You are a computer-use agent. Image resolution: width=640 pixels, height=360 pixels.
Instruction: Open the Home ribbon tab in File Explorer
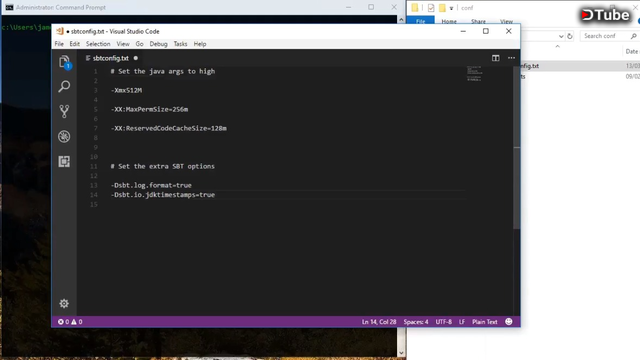click(449, 21)
